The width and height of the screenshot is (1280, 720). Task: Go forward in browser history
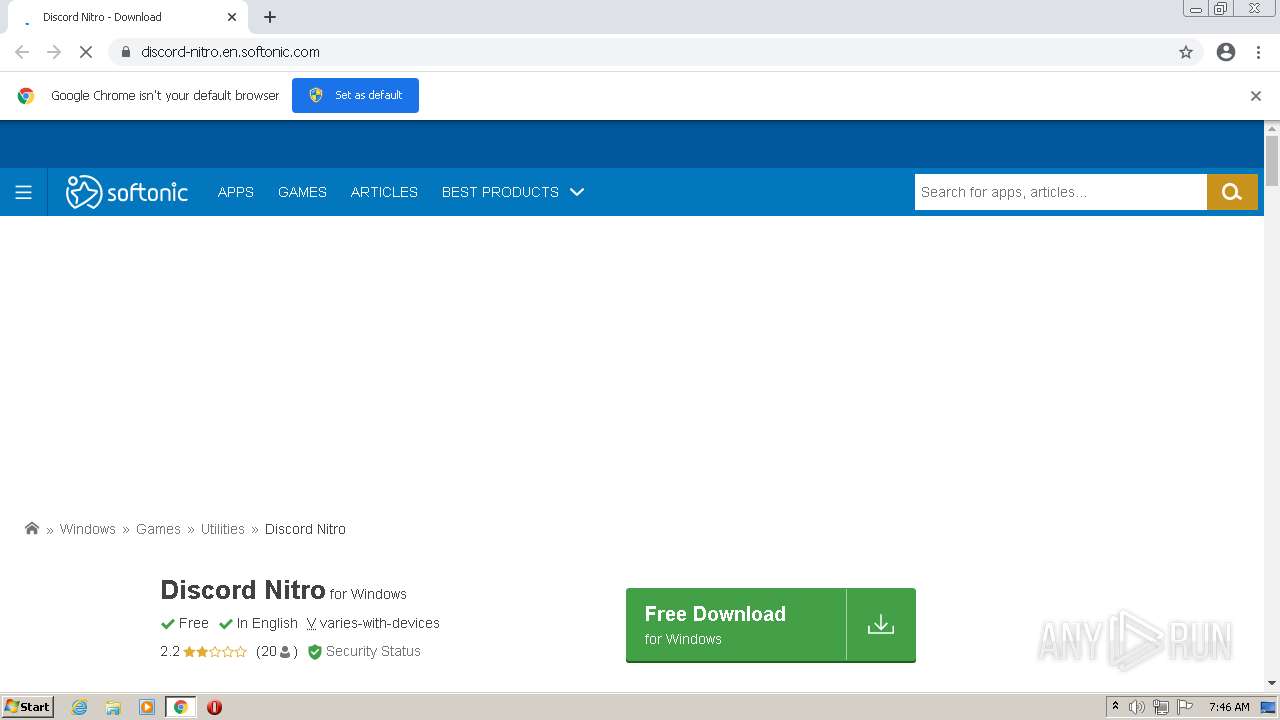coord(54,52)
